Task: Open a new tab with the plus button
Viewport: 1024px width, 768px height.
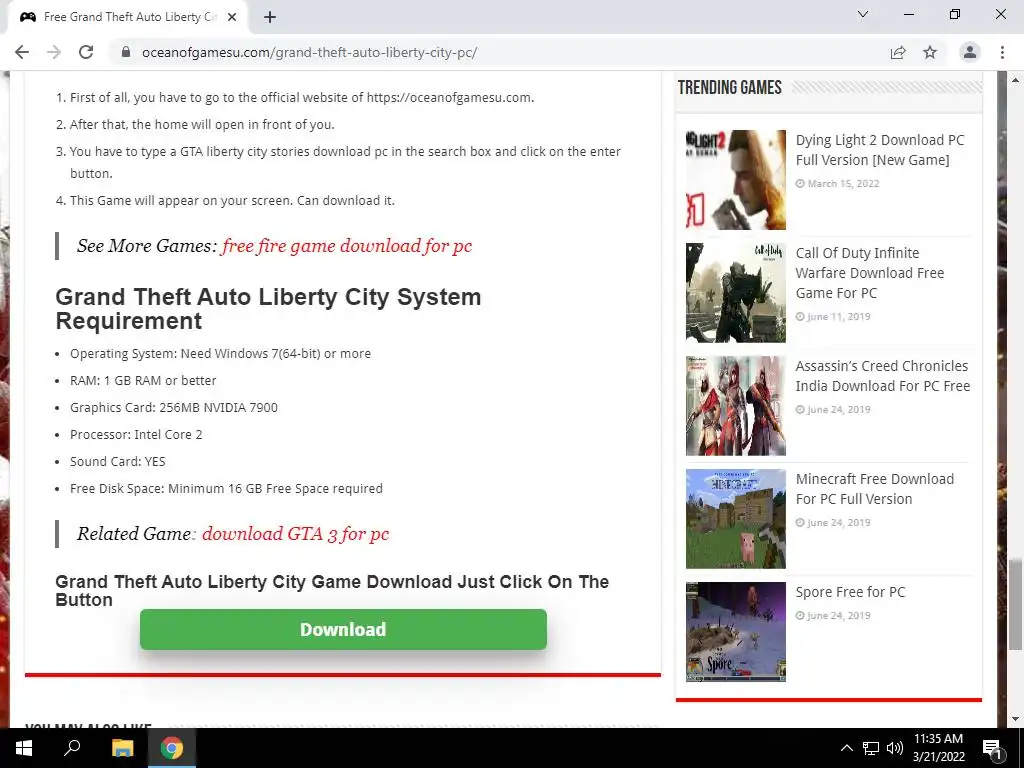Action: tap(270, 17)
